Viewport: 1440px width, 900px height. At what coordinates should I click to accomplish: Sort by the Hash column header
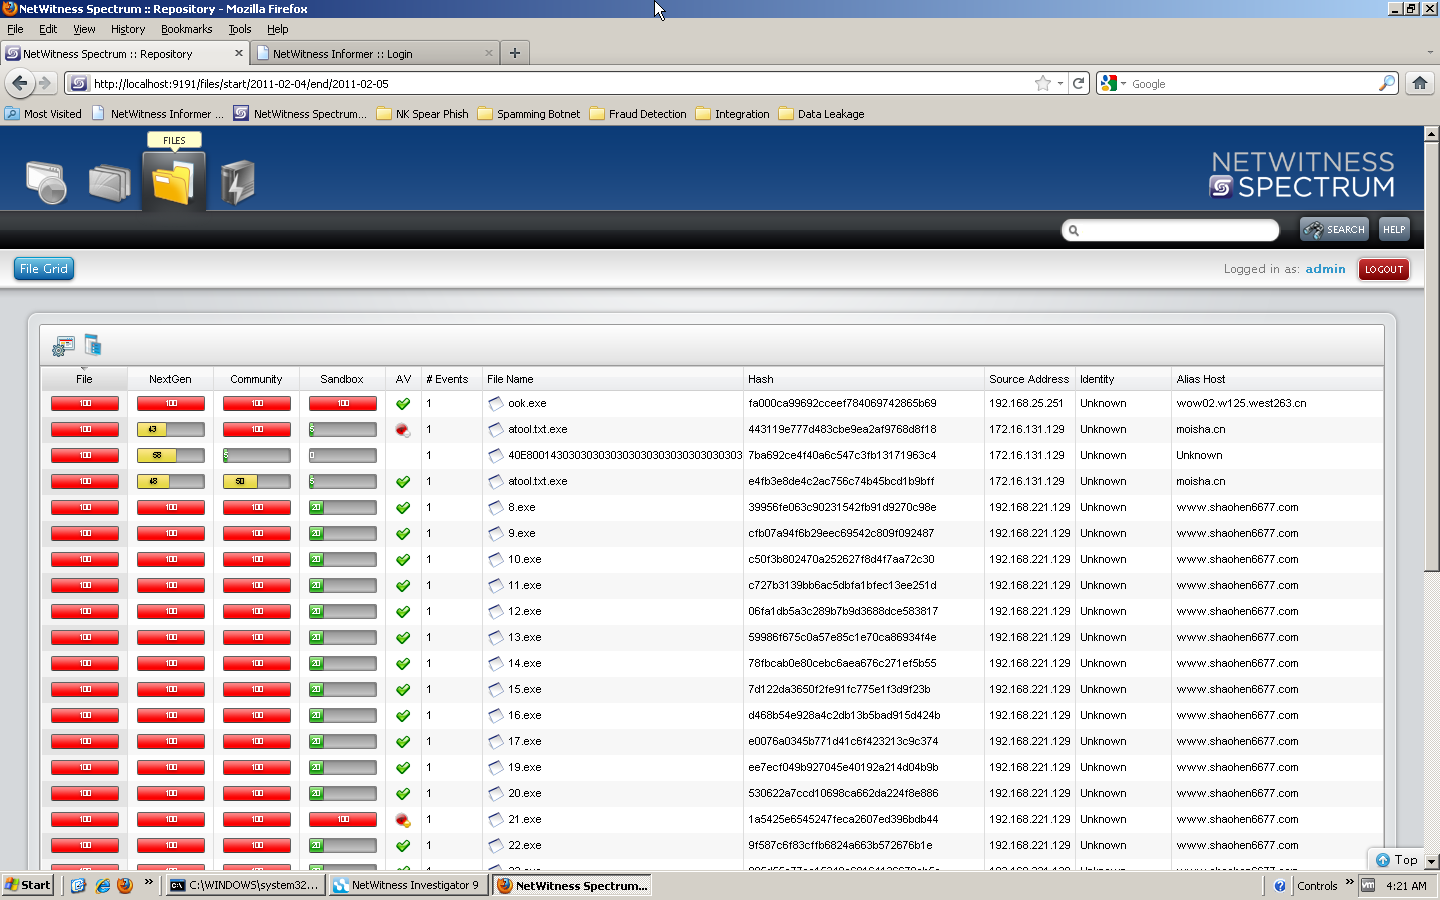click(x=863, y=379)
